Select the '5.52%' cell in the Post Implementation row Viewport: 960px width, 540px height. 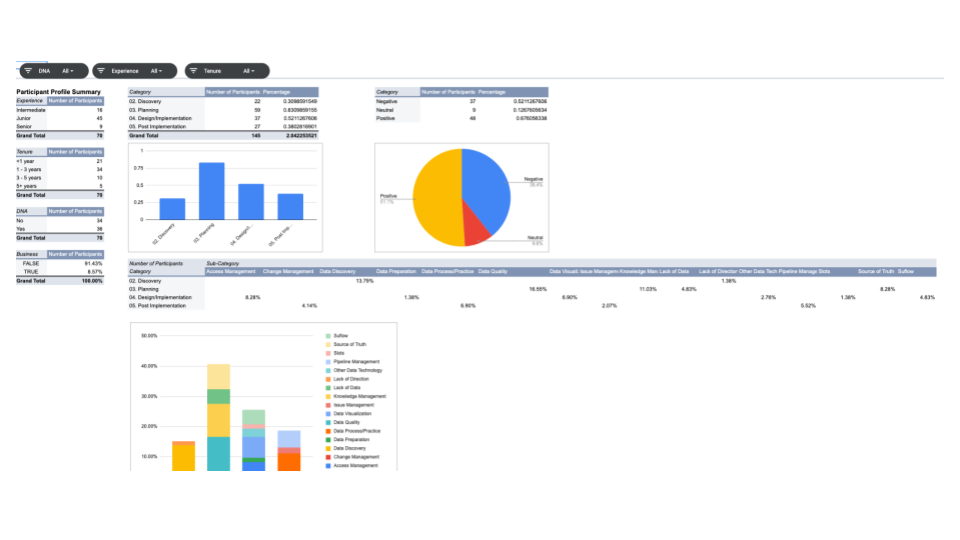[808, 306]
